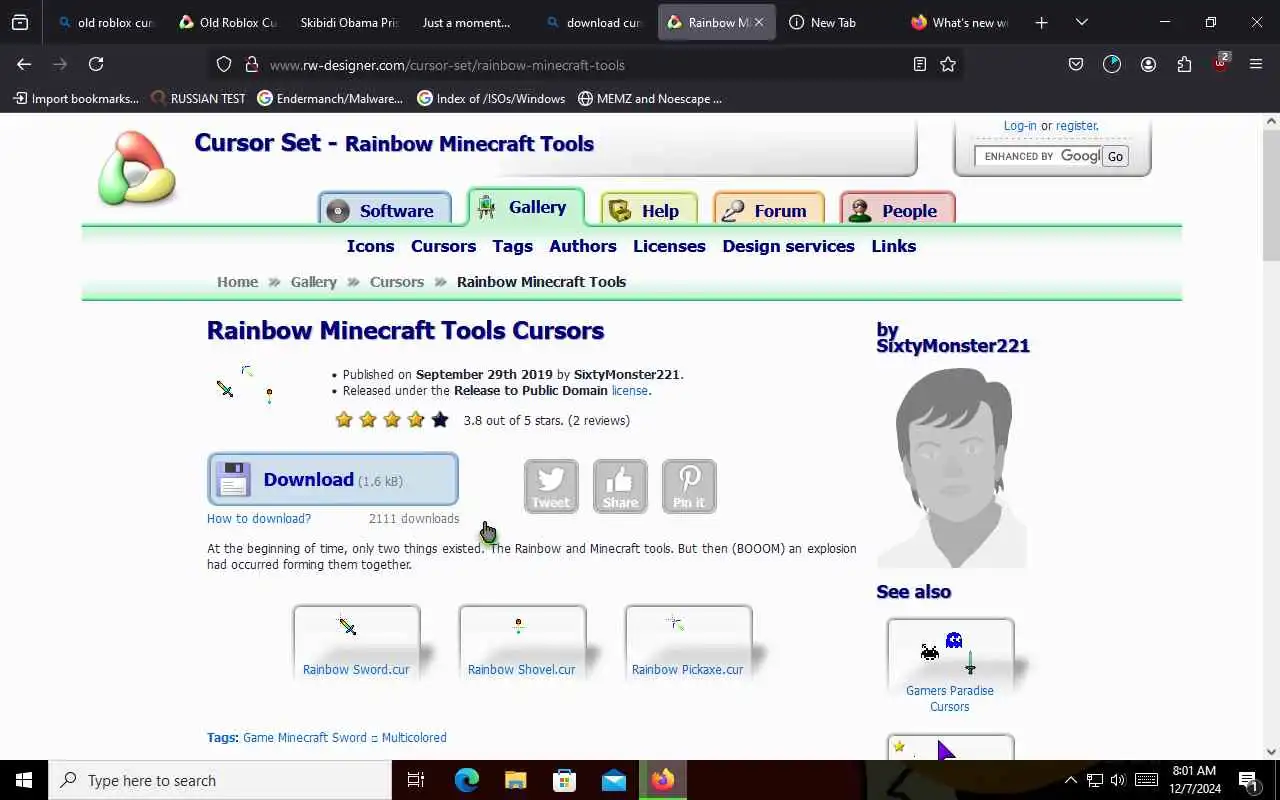Open the Firefox View icon

pyautogui.click(x=20, y=22)
